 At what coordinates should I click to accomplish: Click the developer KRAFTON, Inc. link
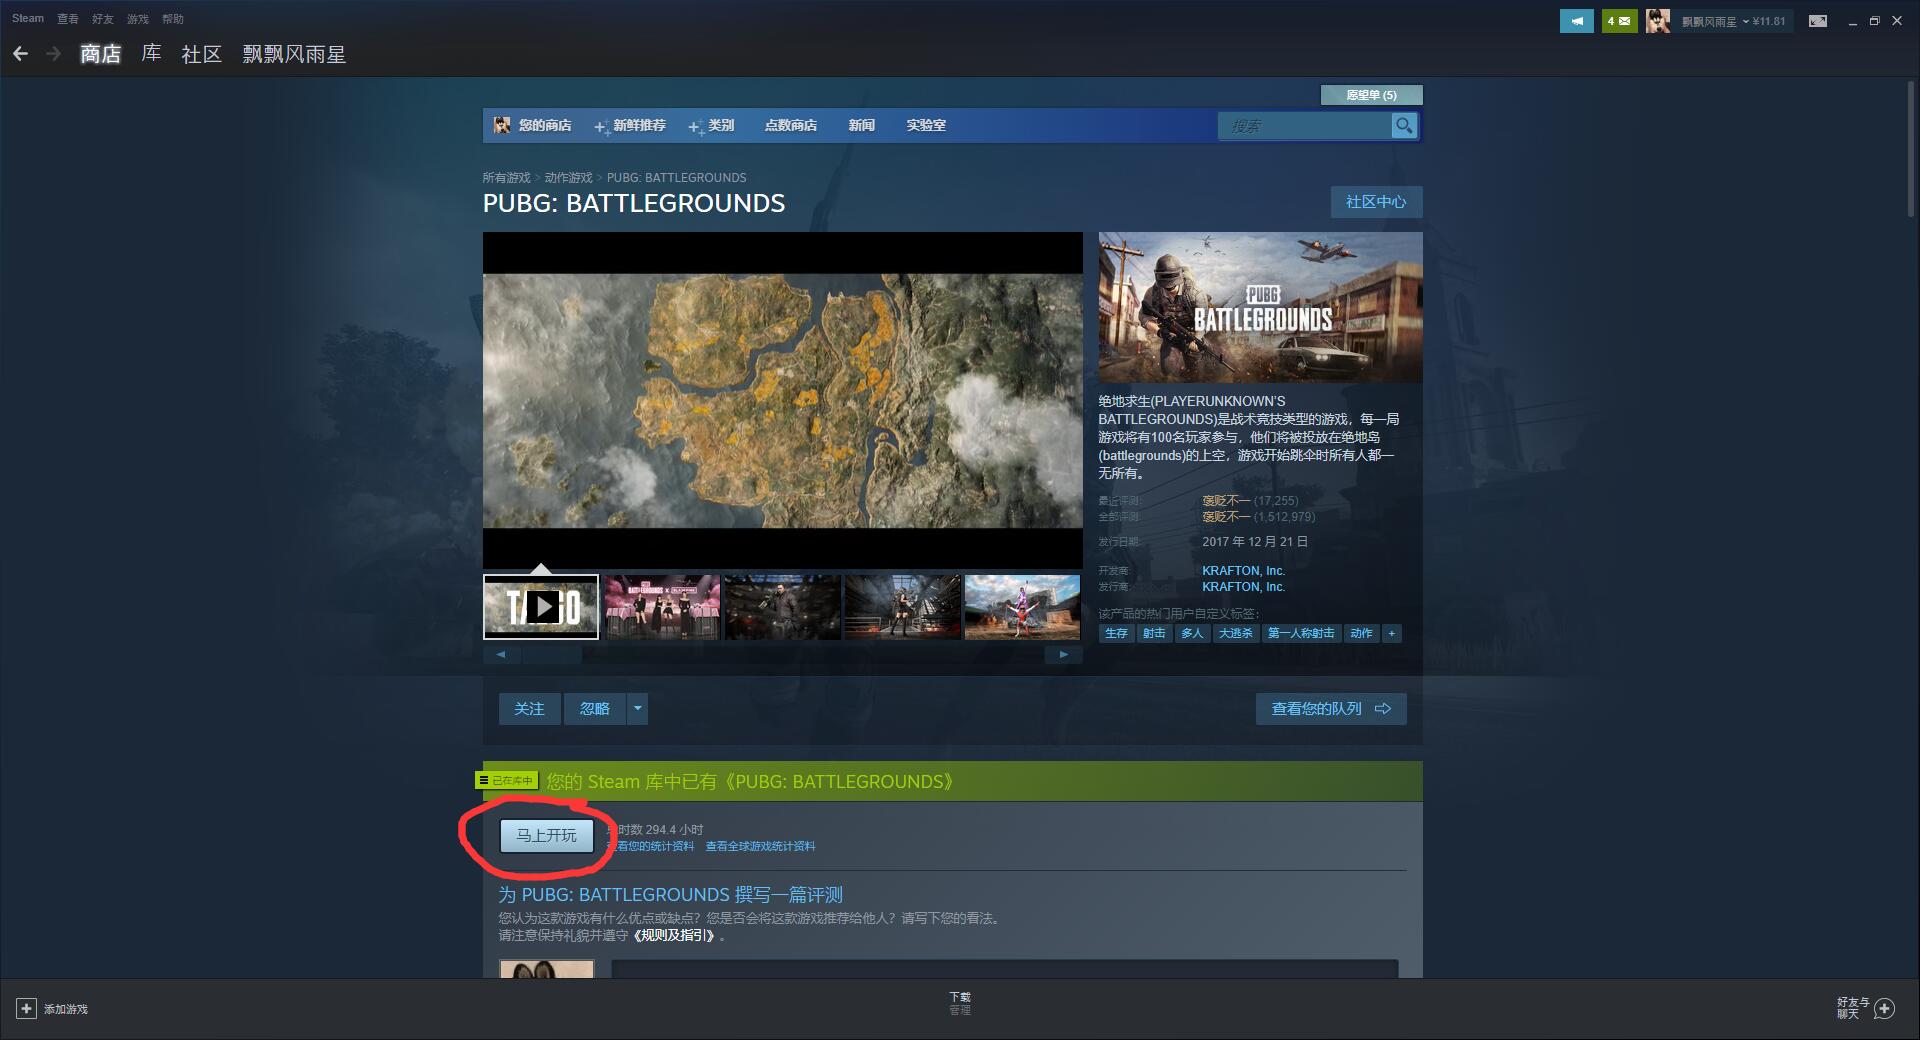[x=1243, y=571]
